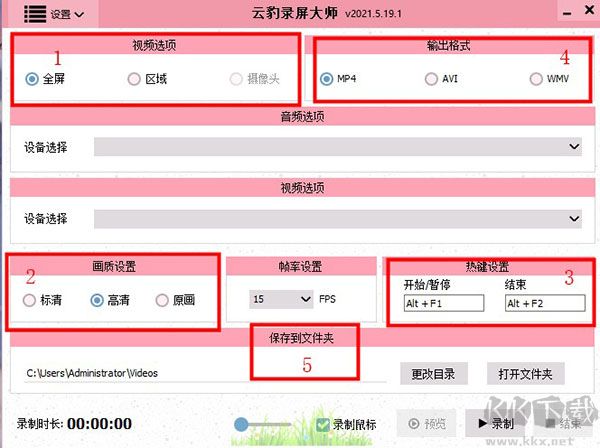Click the 结束 stop button
This screenshot has height=448, width=600.
[564, 423]
